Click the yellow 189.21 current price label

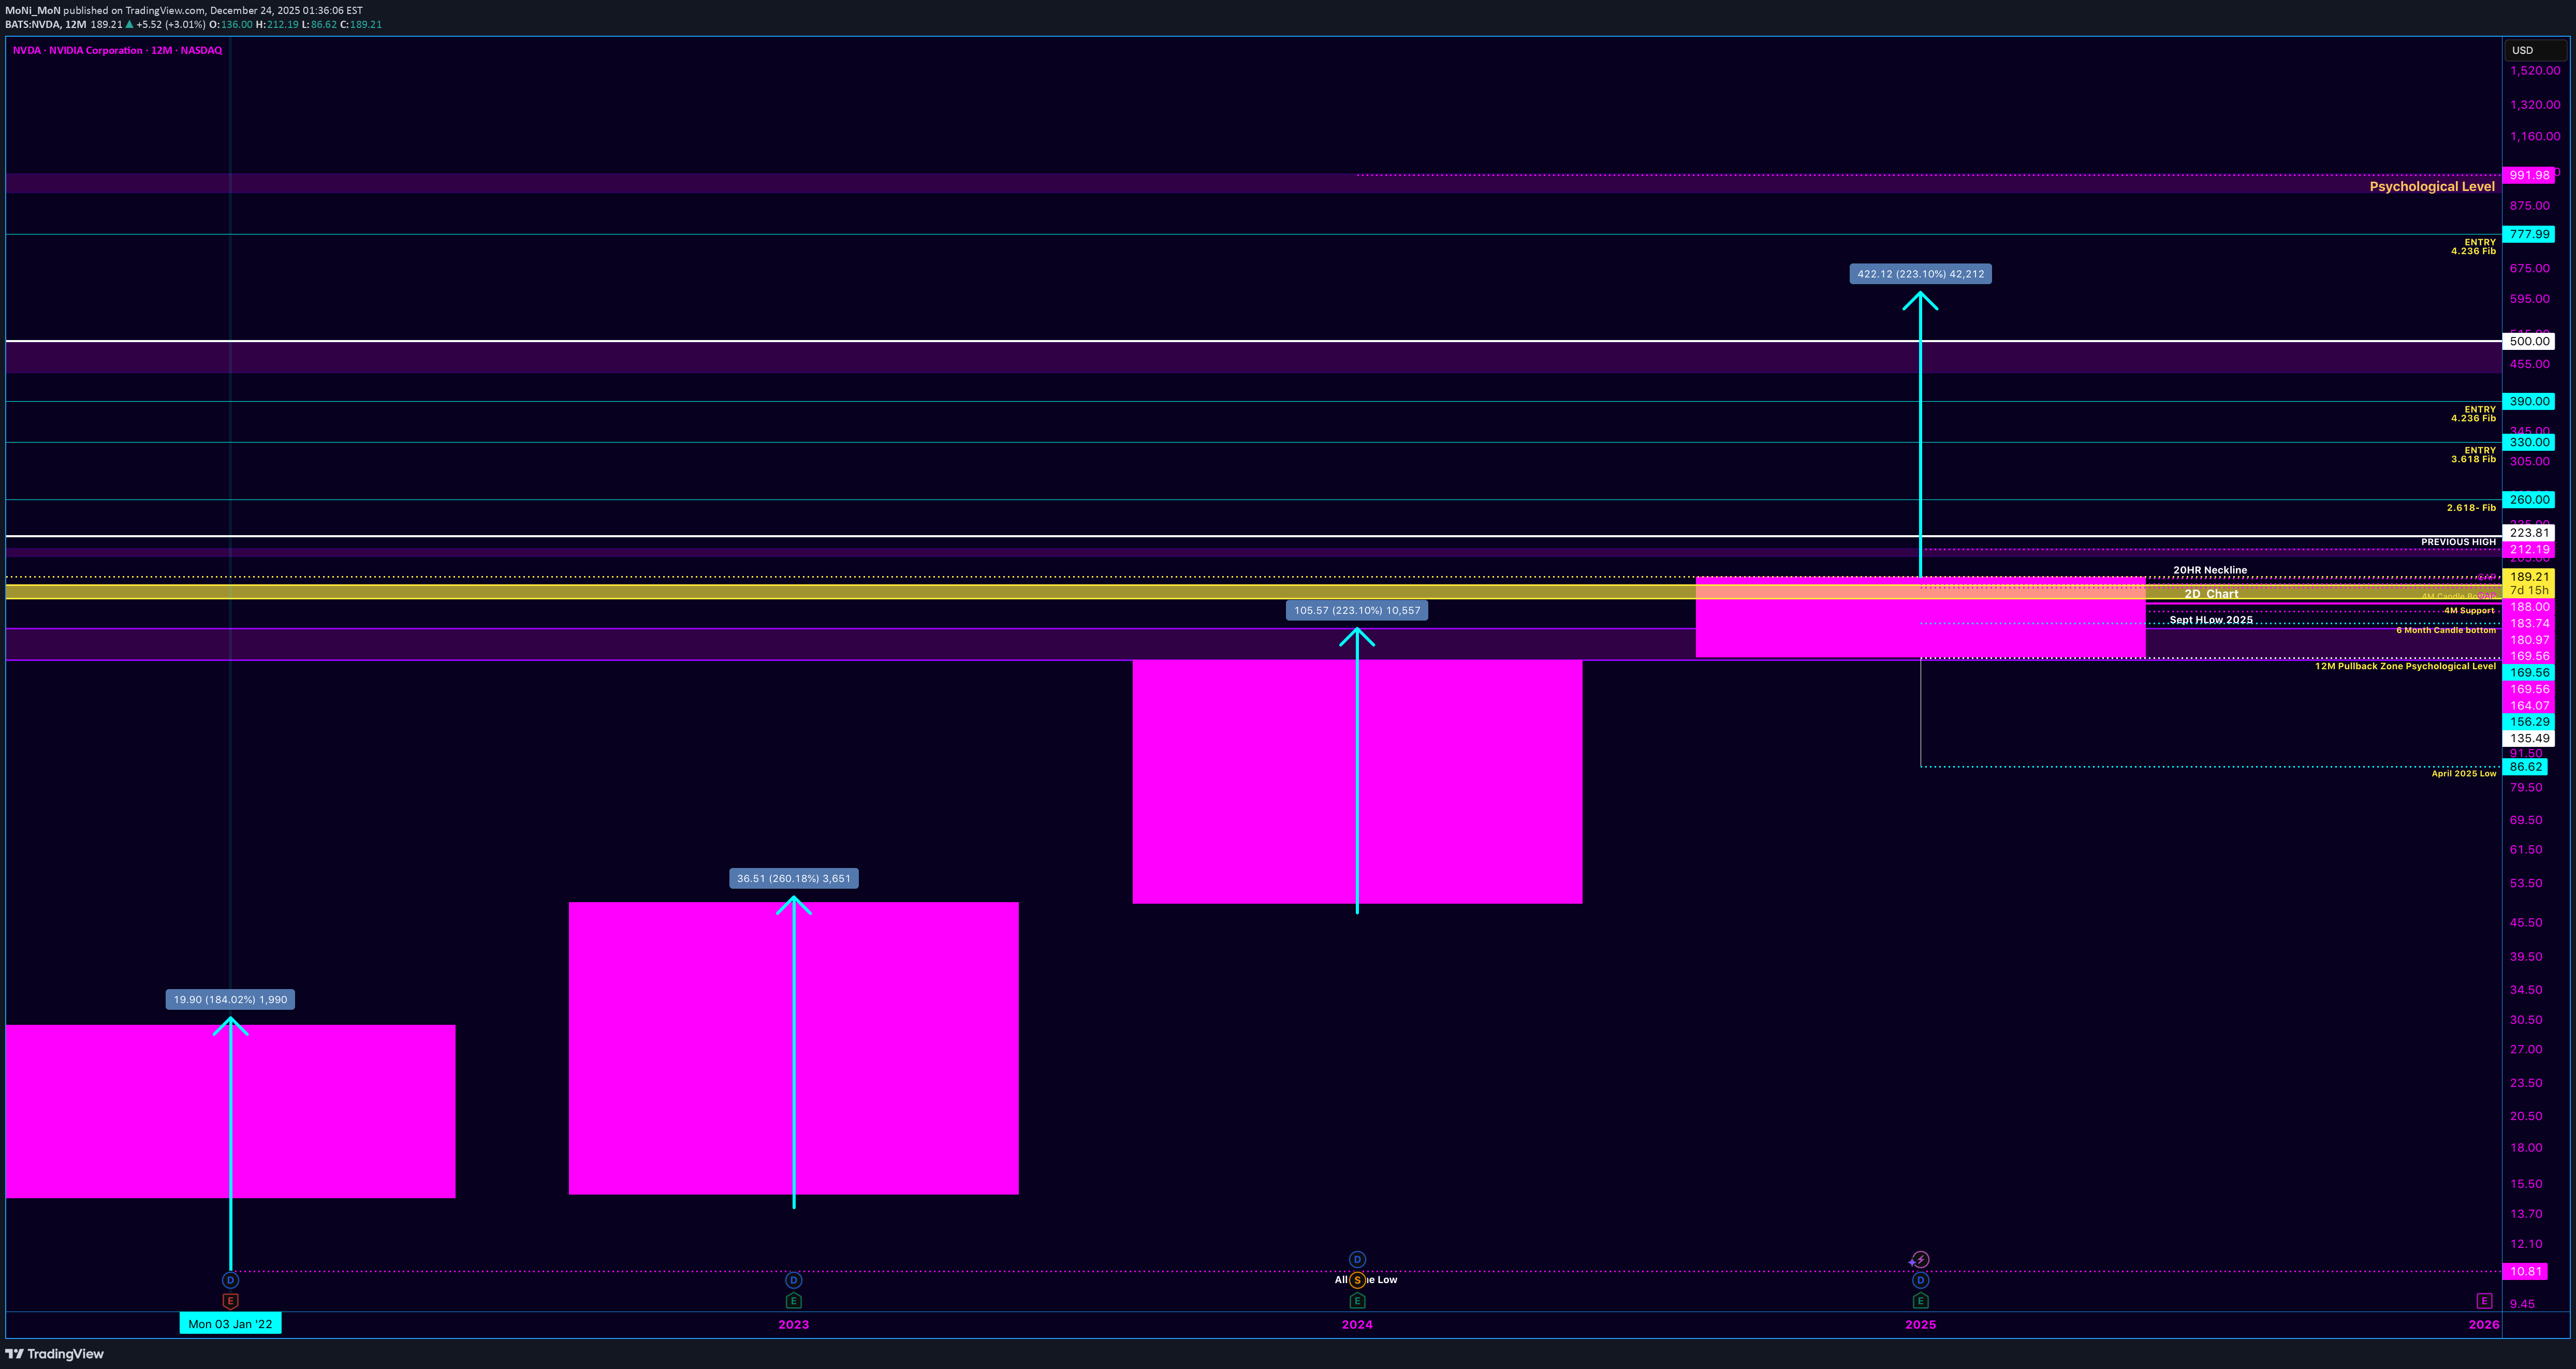[2528, 577]
